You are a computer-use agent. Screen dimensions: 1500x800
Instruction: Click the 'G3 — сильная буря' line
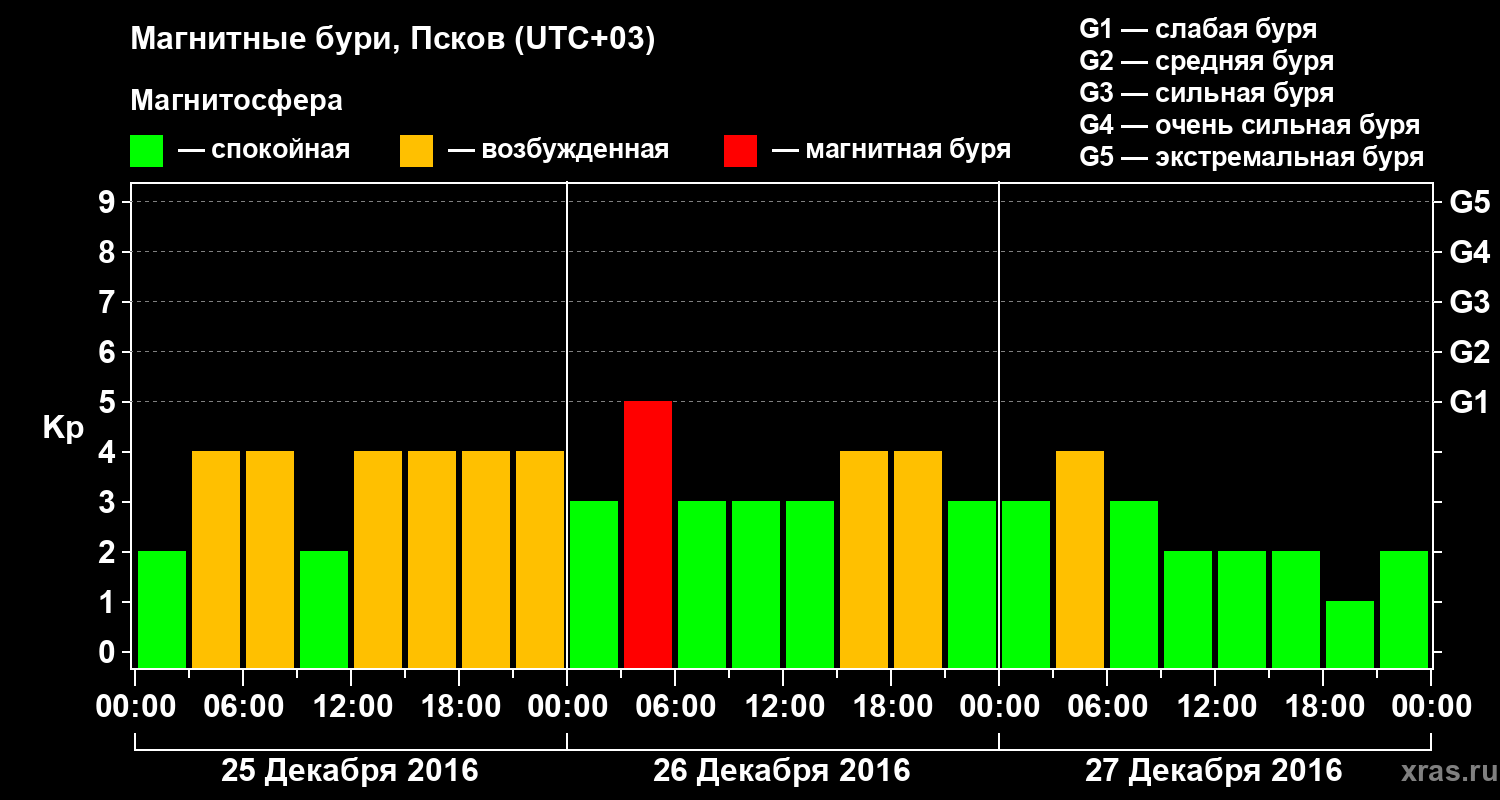click(x=1207, y=93)
